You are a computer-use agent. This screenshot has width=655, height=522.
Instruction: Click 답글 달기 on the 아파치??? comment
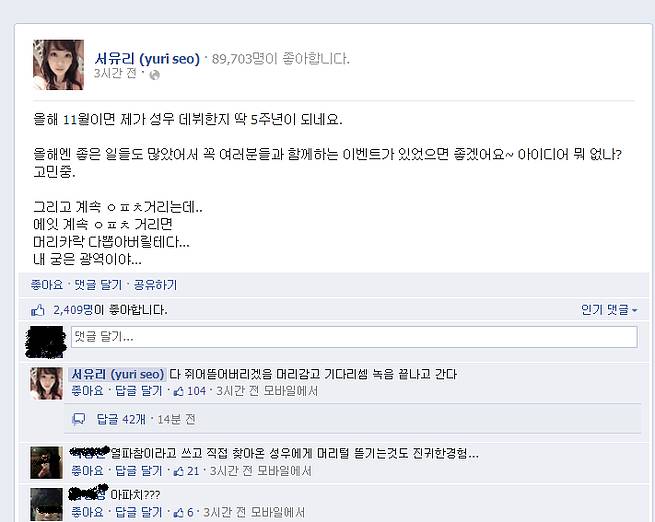pos(138,512)
